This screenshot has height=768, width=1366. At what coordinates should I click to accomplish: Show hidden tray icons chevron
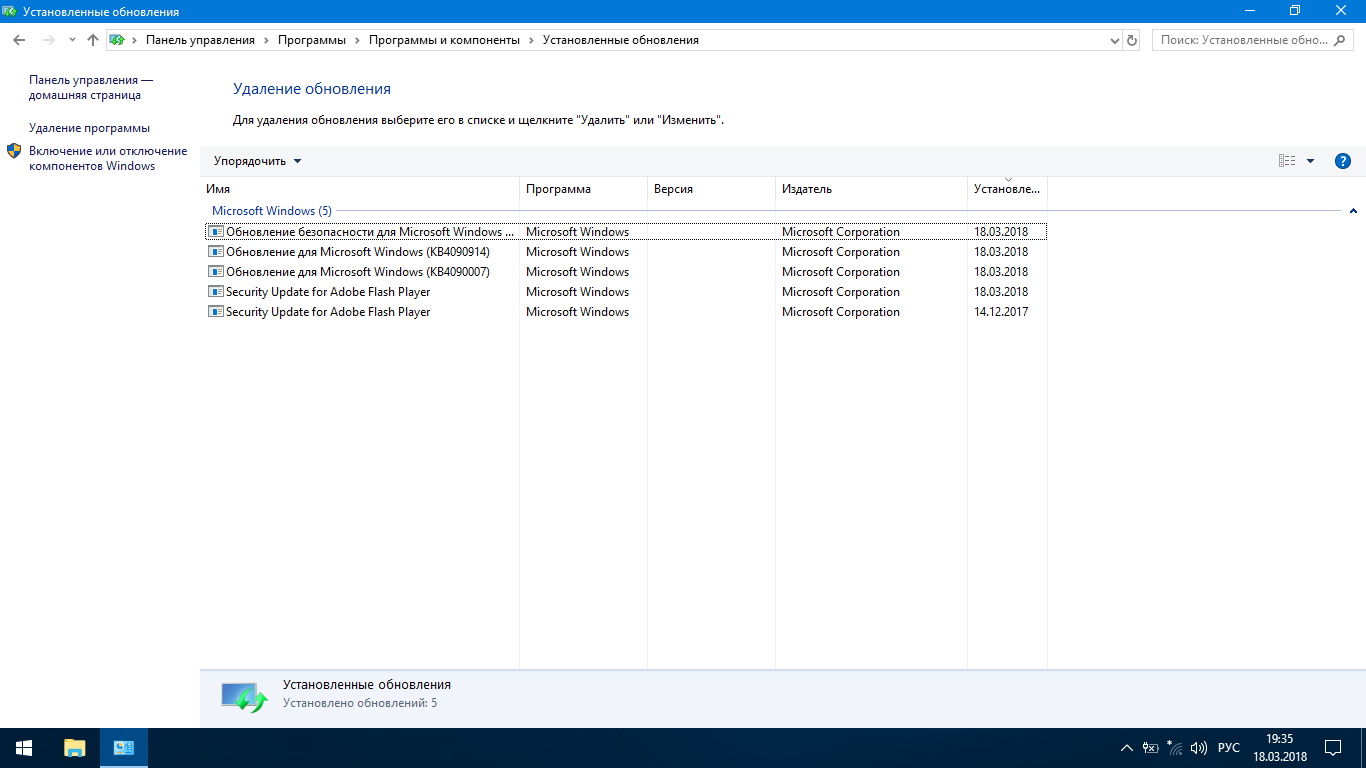click(1127, 748)
